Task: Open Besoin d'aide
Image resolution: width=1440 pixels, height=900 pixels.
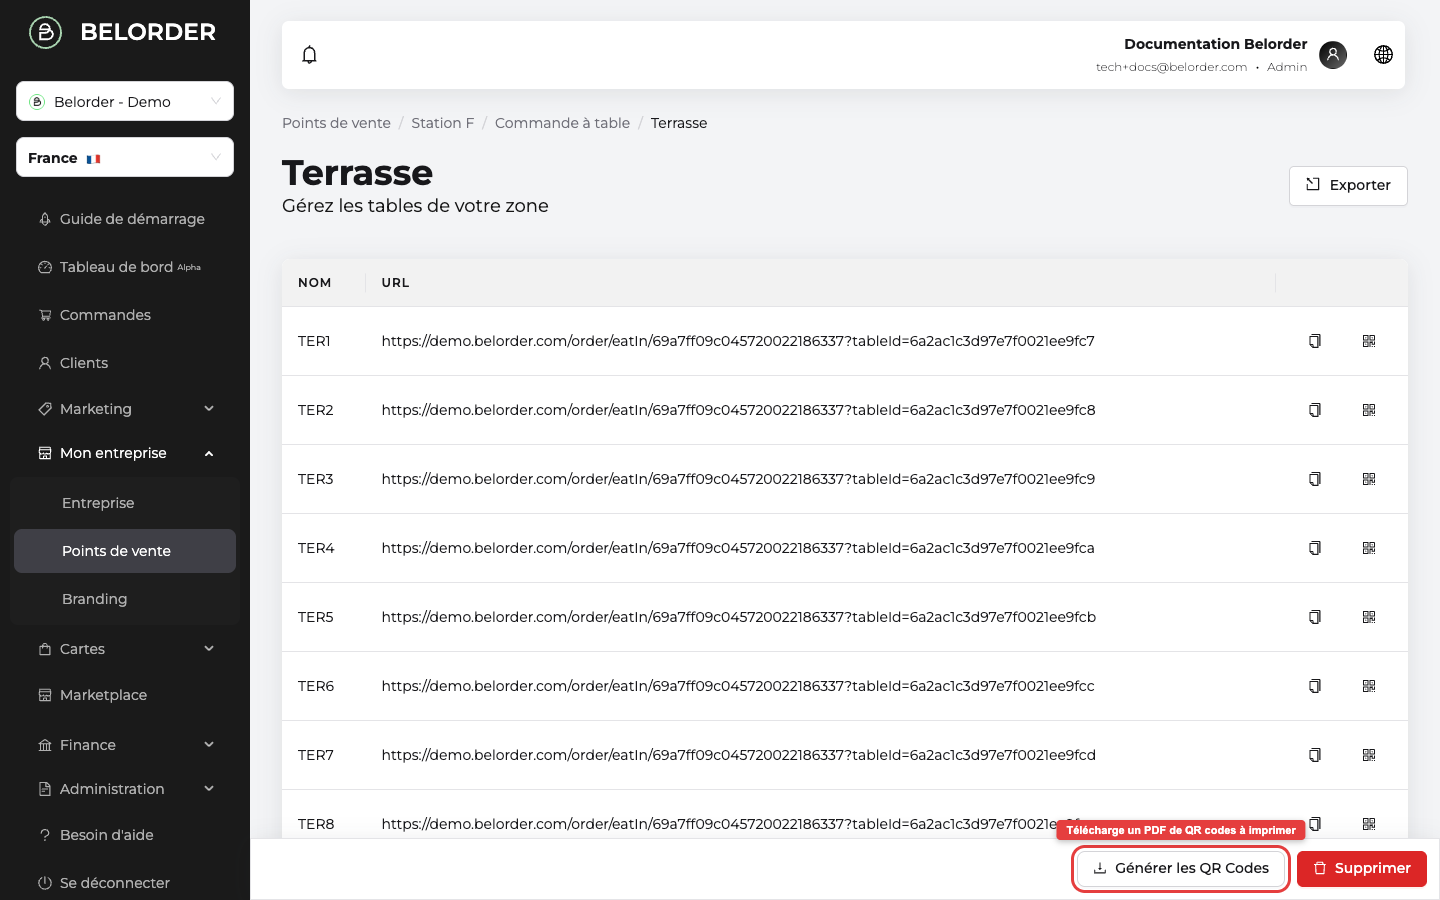Action: (125, 835)
